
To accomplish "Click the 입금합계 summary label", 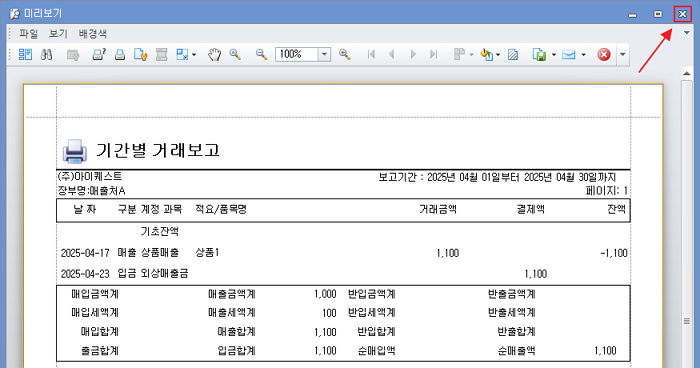I will coord(237,351).
